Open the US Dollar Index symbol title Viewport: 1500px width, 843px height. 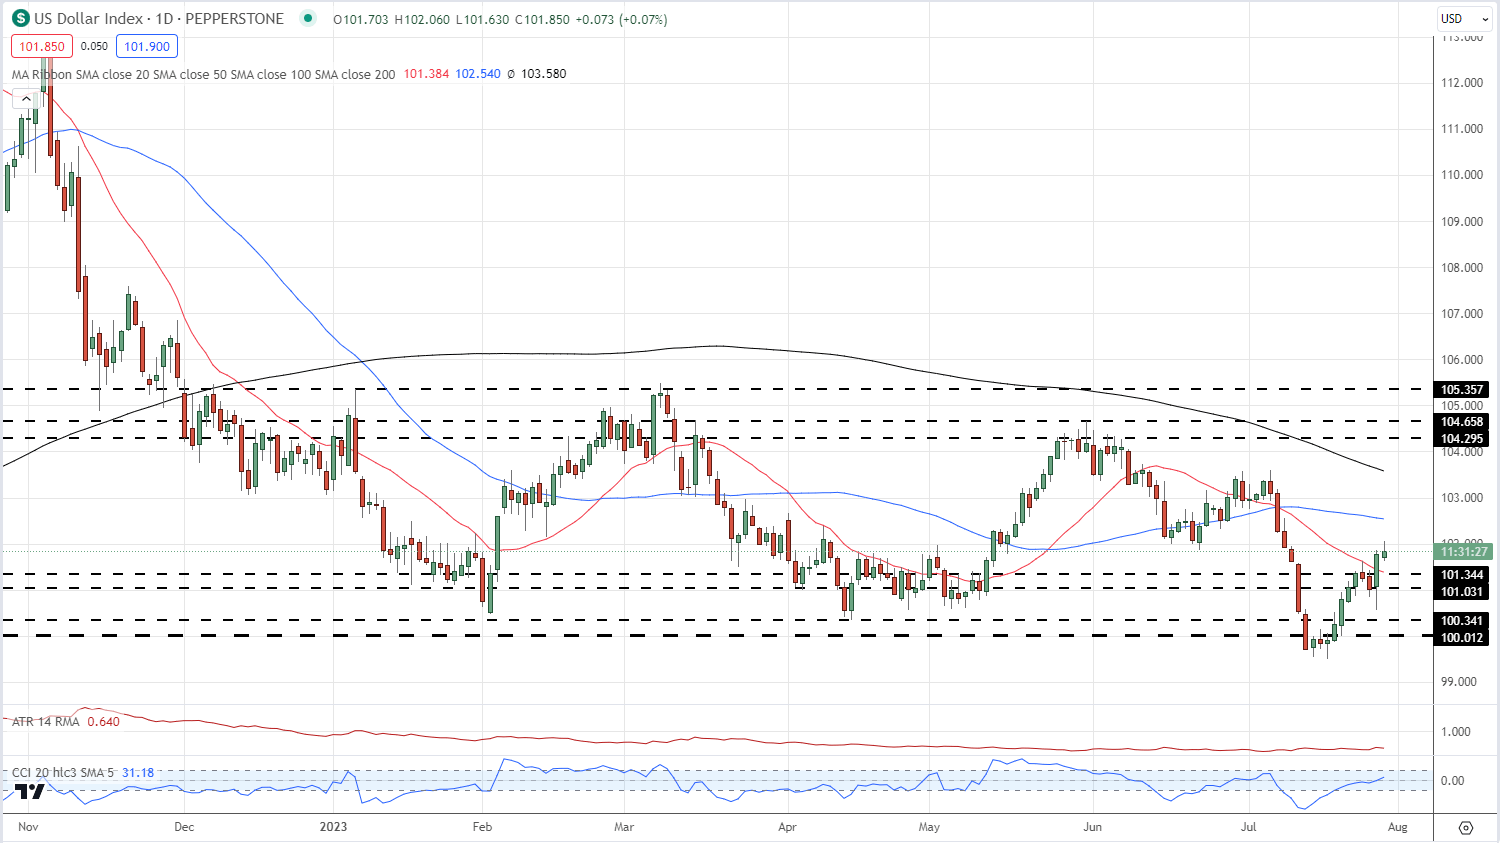159,19
